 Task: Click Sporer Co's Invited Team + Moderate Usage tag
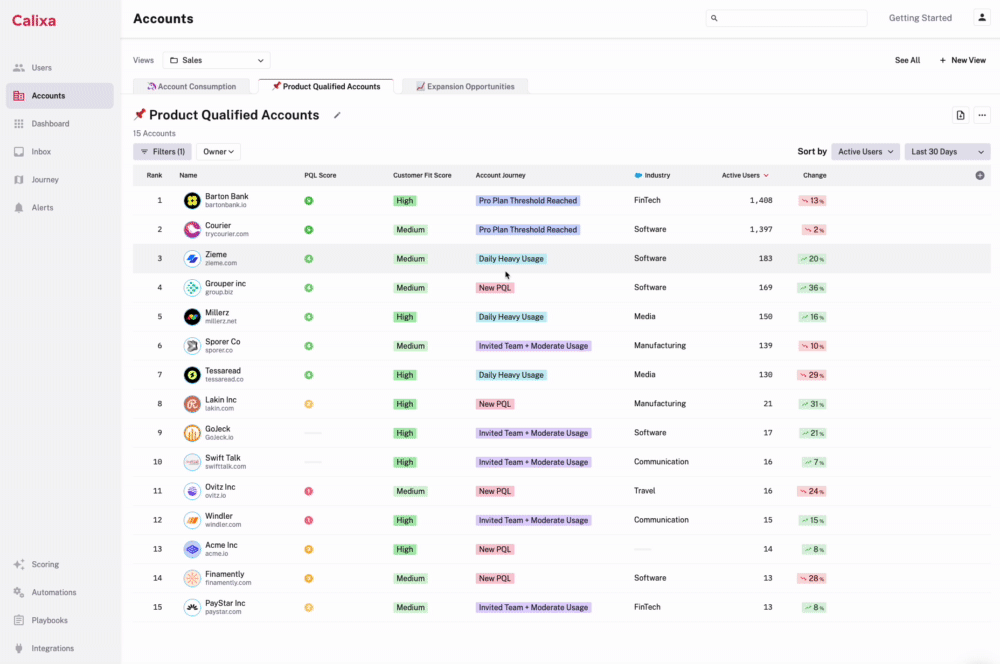pos(533,346)
